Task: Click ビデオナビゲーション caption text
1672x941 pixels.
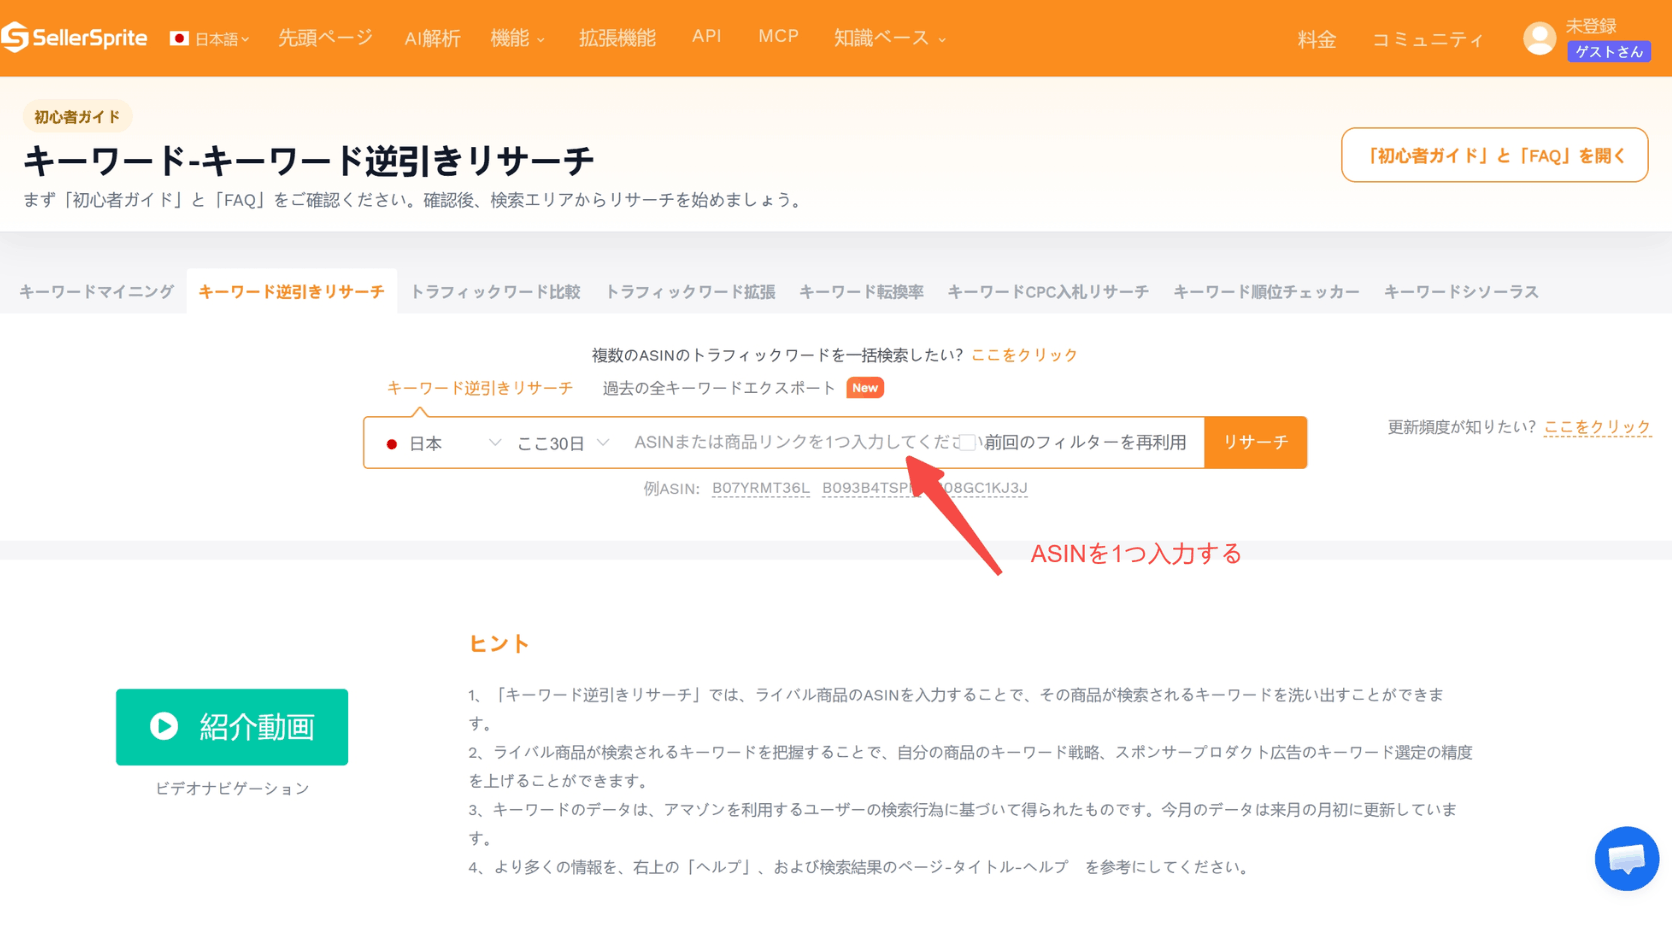Action: (x=232, y=789)
